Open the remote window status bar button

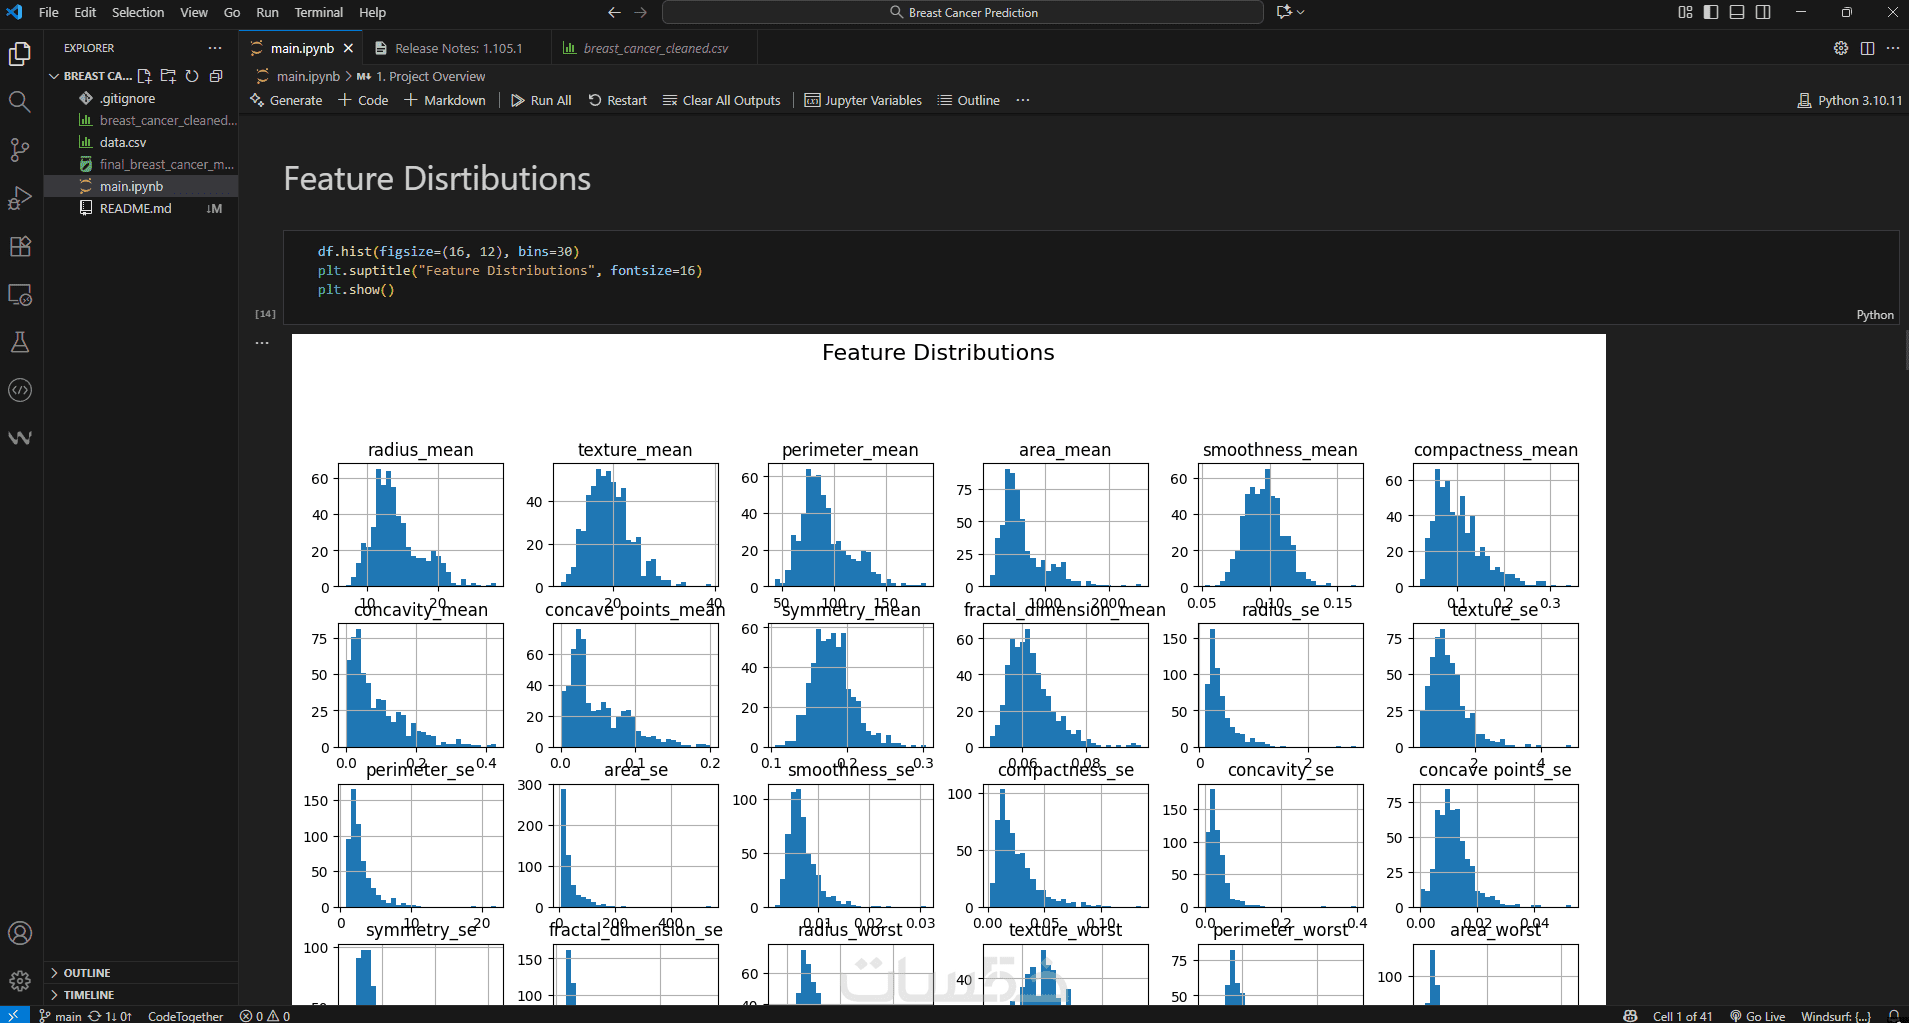tap(14, 1016)
